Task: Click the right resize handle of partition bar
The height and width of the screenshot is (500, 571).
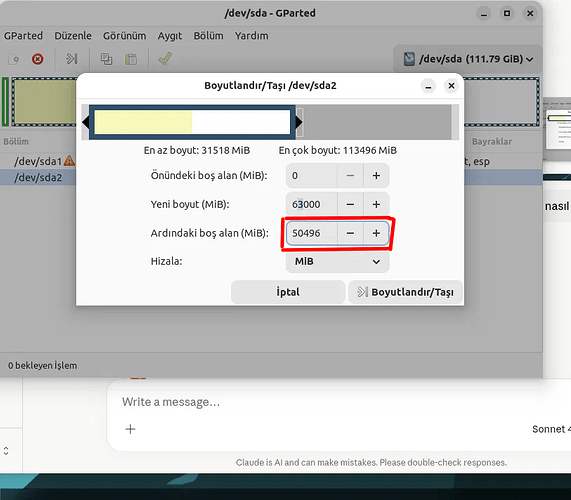Action: 299,122
